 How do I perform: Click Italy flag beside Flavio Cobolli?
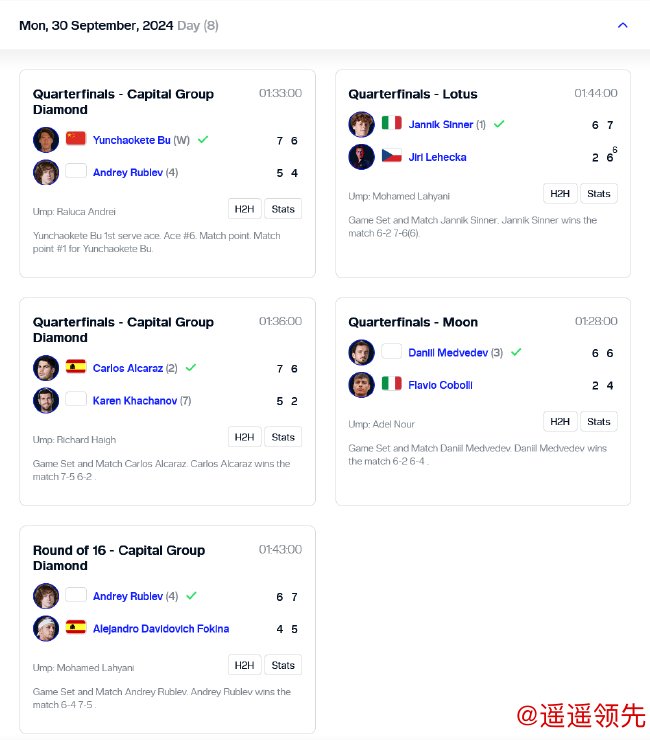(392, 384)
